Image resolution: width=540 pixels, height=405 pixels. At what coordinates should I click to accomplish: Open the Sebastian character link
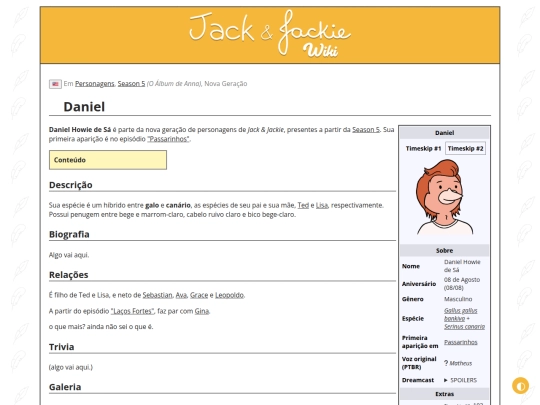(157, 295)
